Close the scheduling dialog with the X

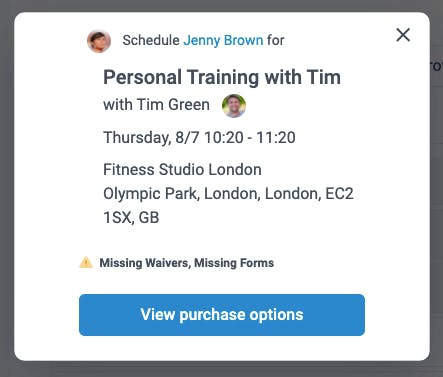(403, 35)
